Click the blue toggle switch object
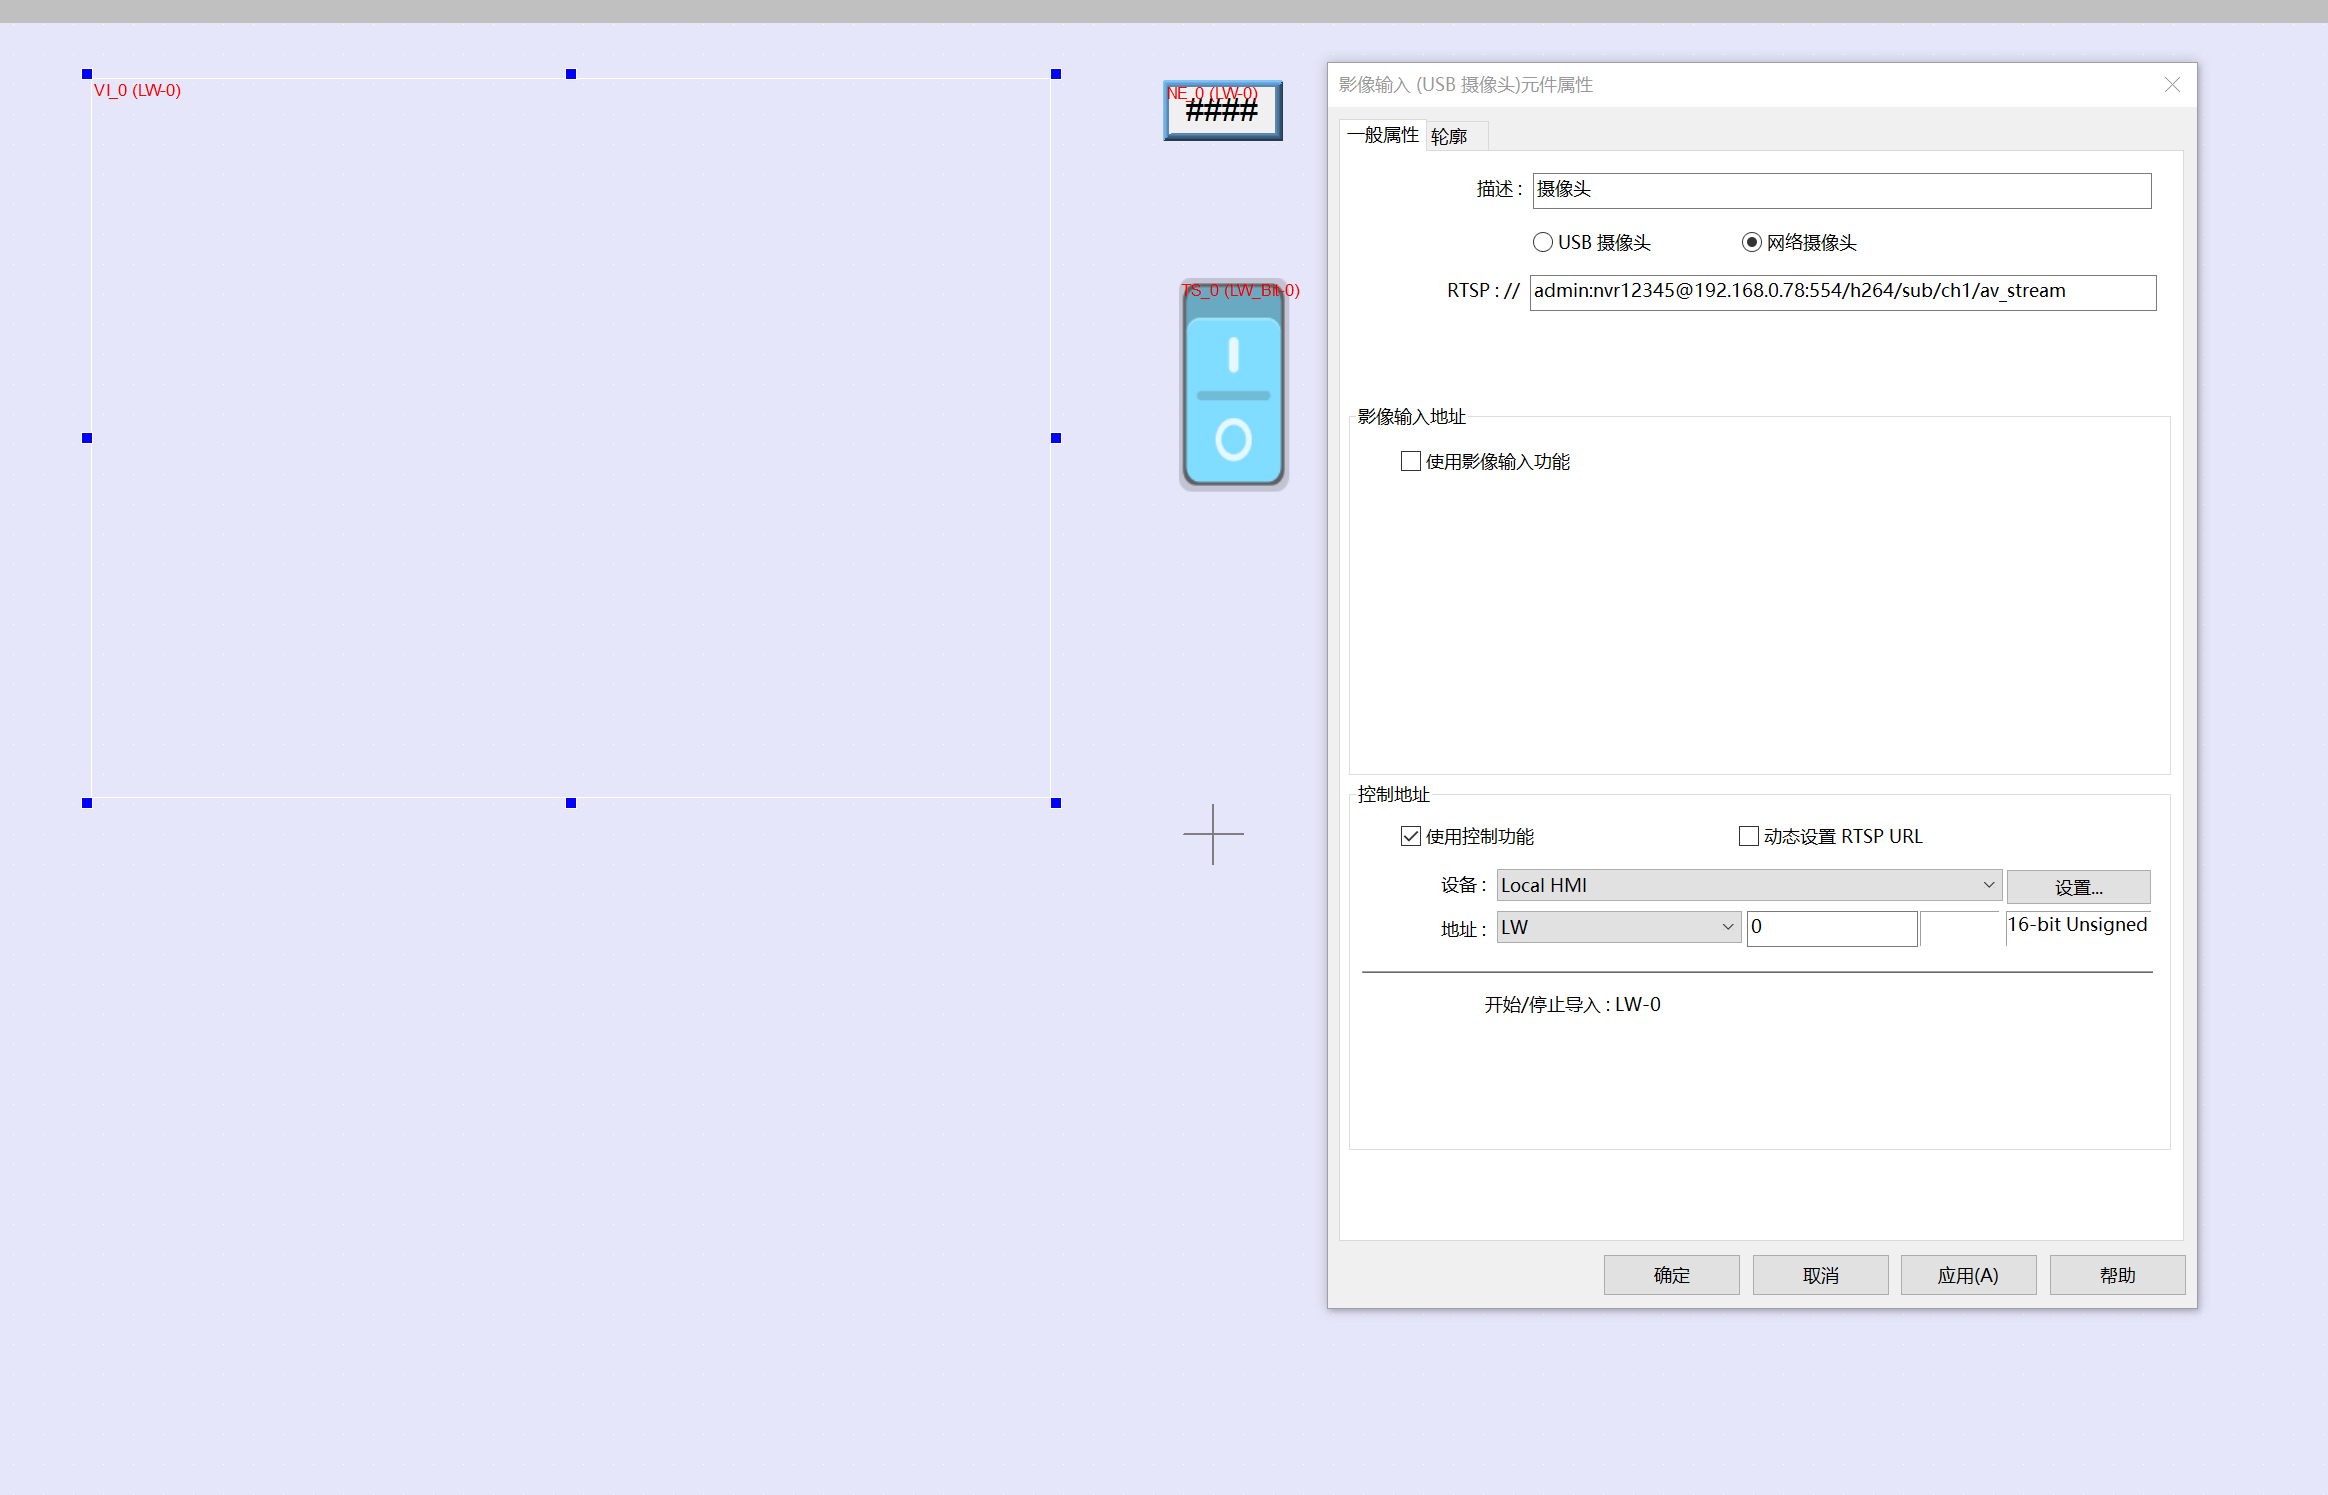 (x=1233, y=398)
